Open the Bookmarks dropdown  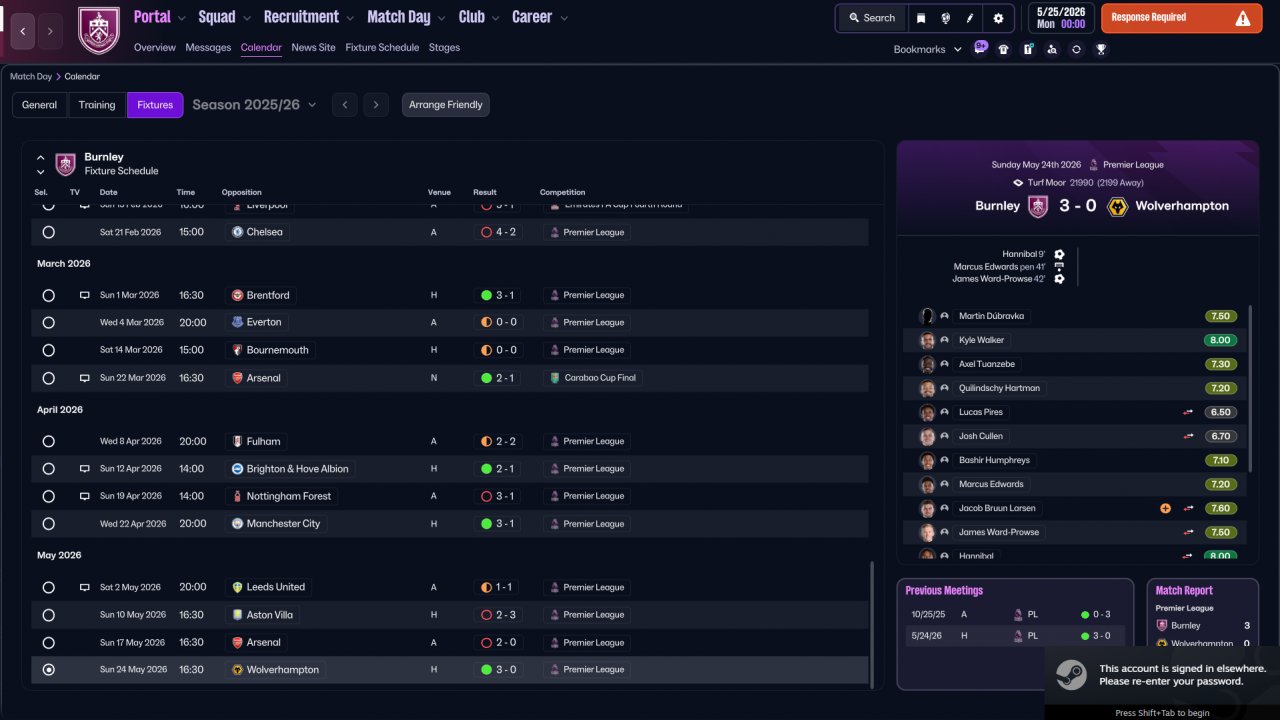[x=928, y=49]
